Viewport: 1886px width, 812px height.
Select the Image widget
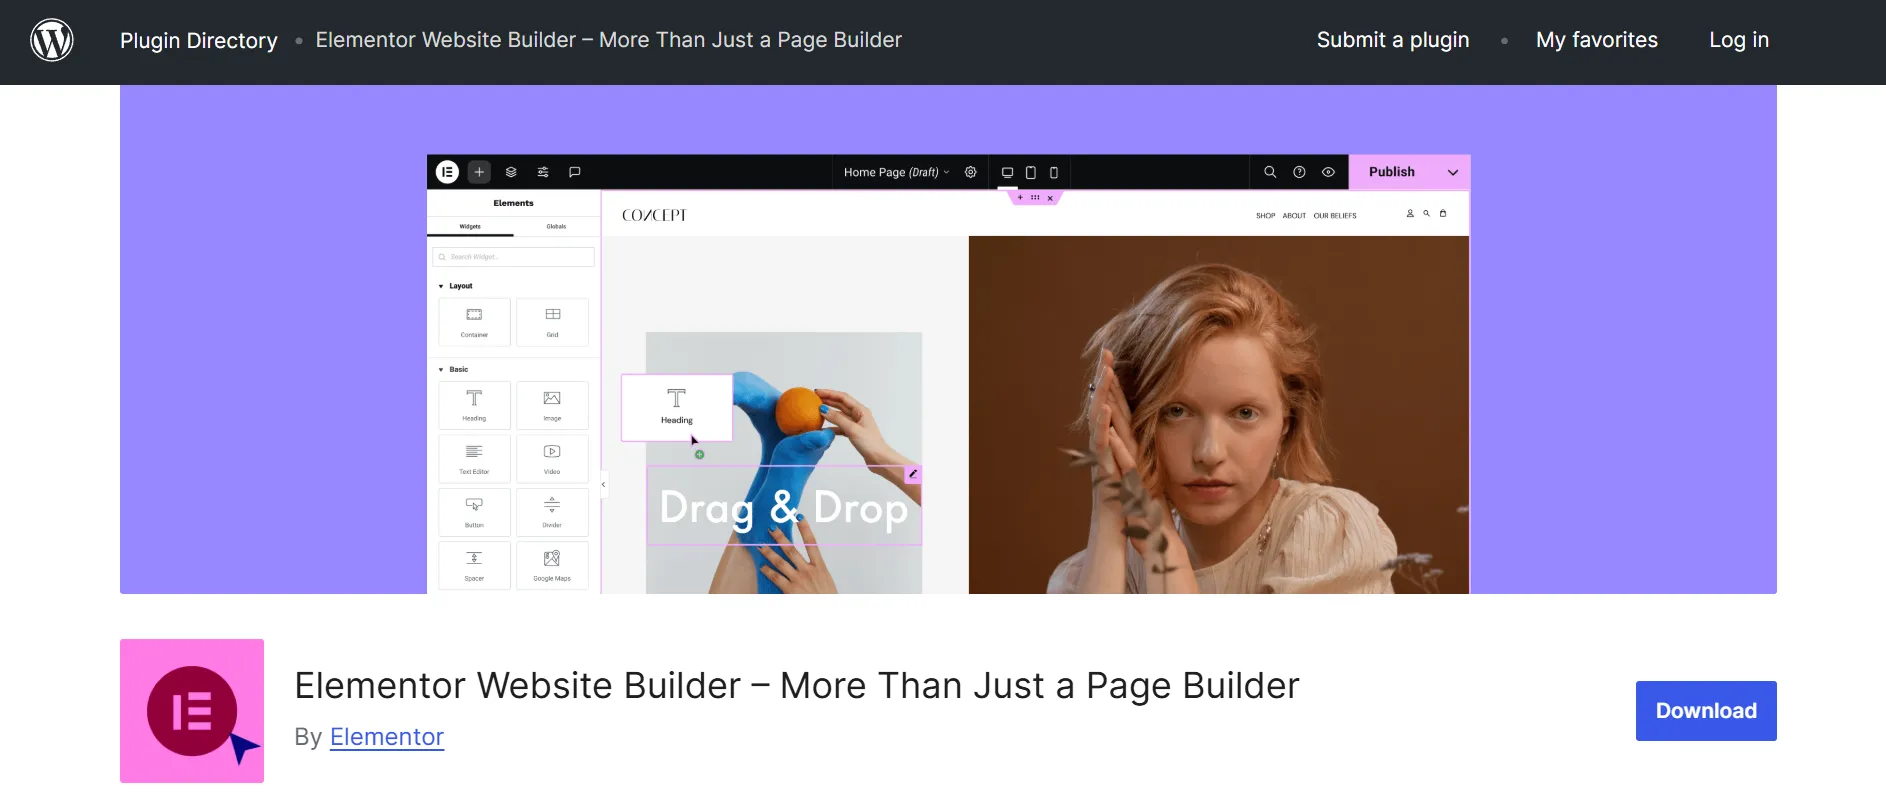[552, 405]
